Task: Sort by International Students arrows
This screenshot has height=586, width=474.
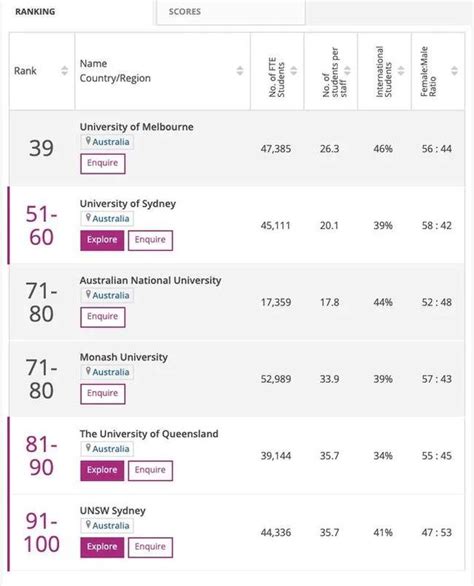Action: point(401,70)
